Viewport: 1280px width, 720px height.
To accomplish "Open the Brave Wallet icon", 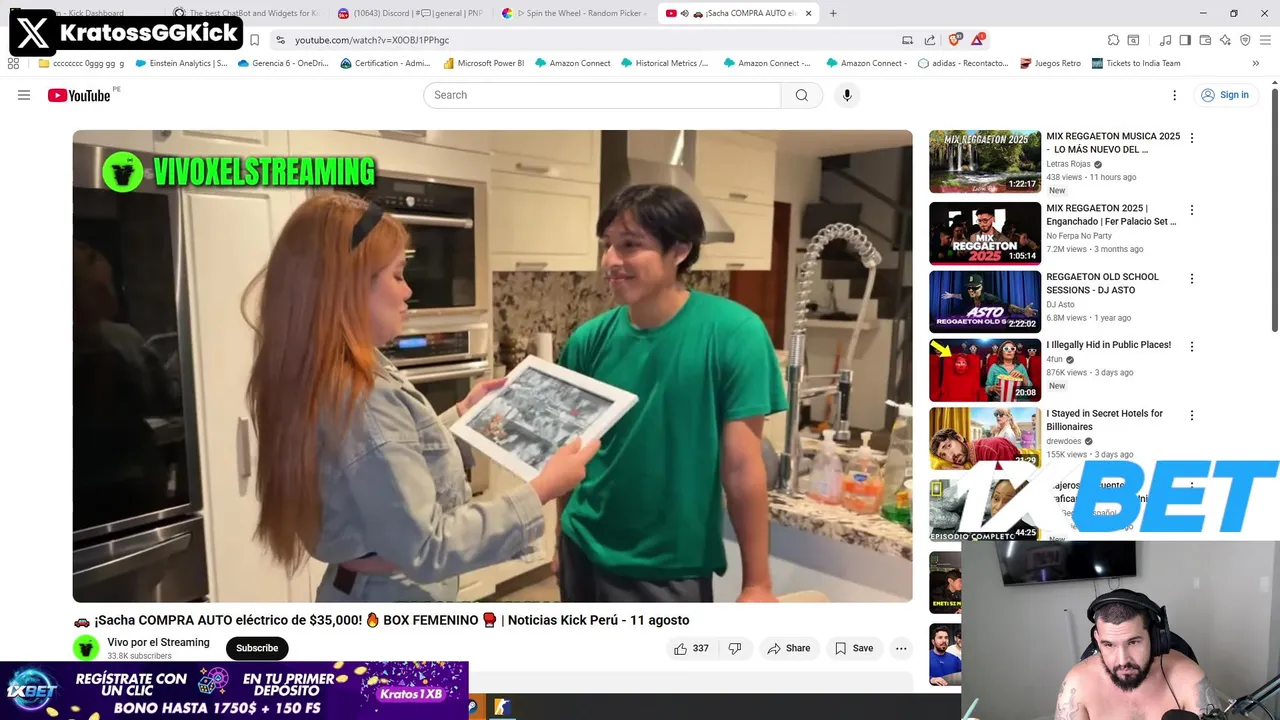I will pos(1205,40).
